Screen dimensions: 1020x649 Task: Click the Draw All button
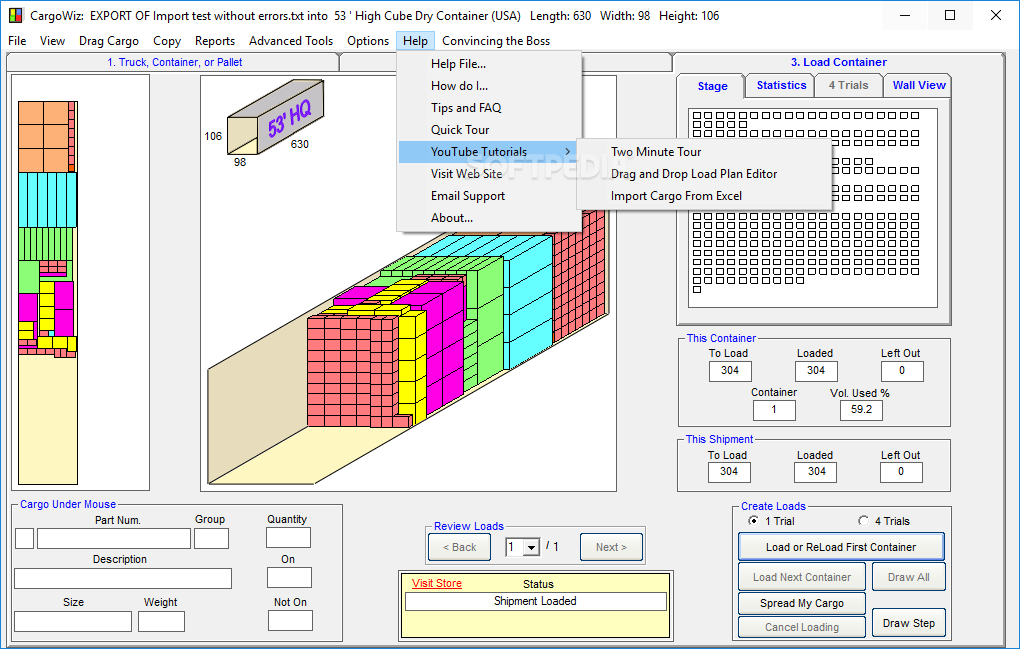[908, 577]
